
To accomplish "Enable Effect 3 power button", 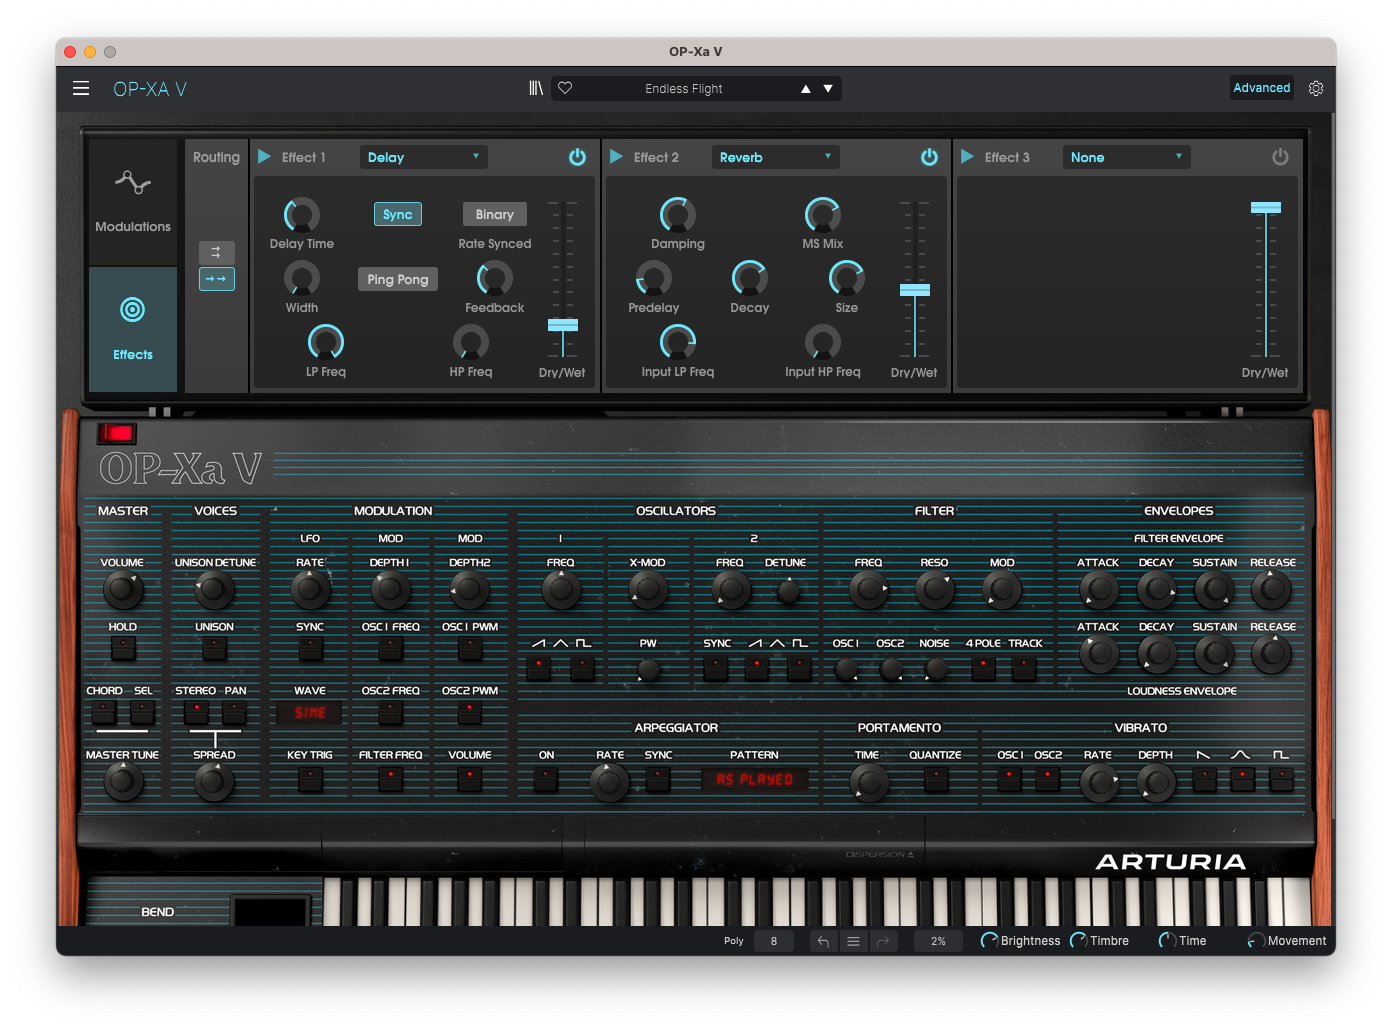I will tap(1280, 157).
